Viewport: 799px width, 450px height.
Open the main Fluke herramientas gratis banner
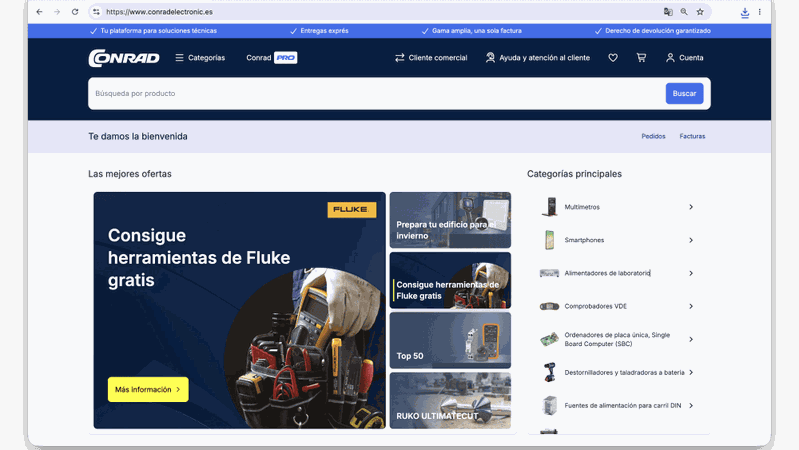click(239, 310)
